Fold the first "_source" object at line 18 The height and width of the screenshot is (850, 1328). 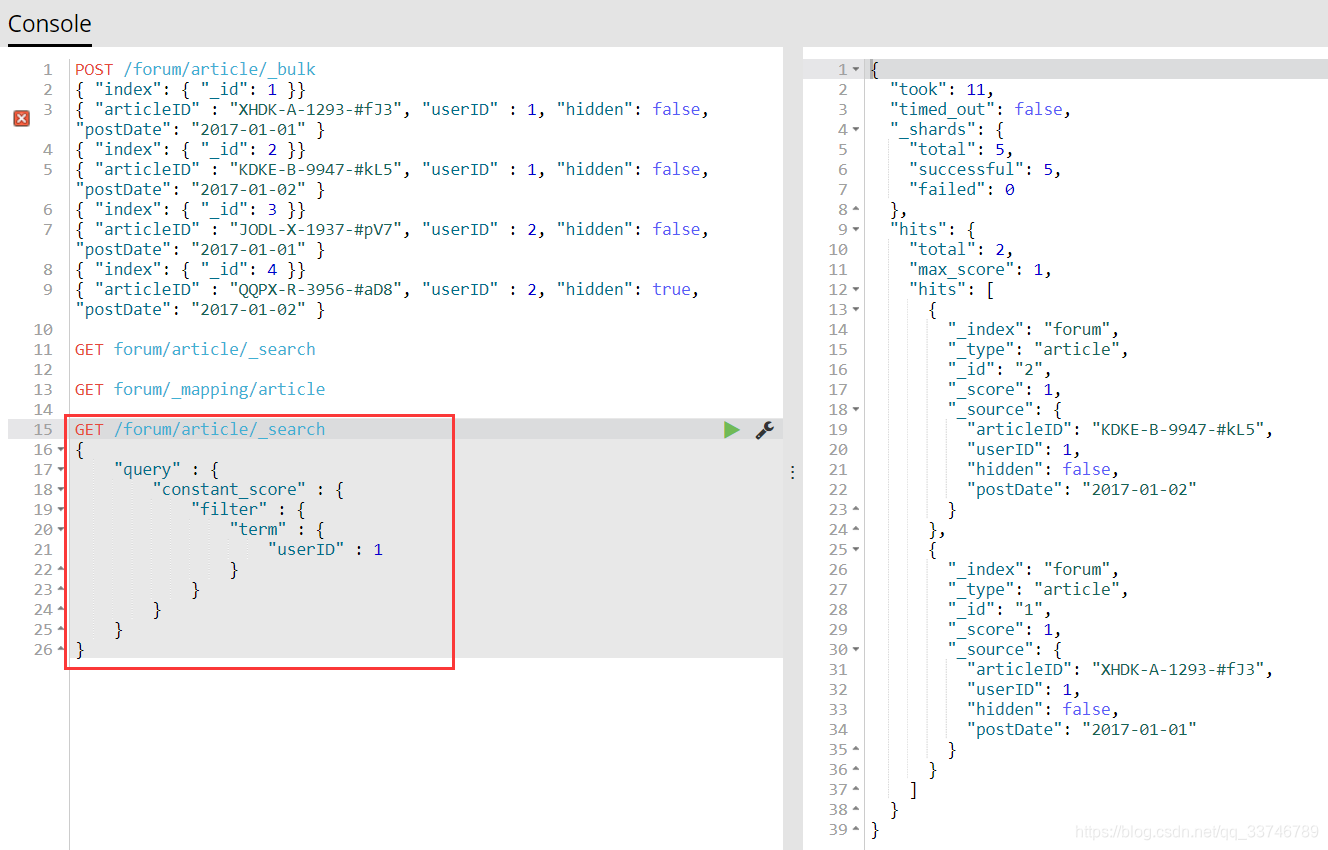(x=856, y=410)
